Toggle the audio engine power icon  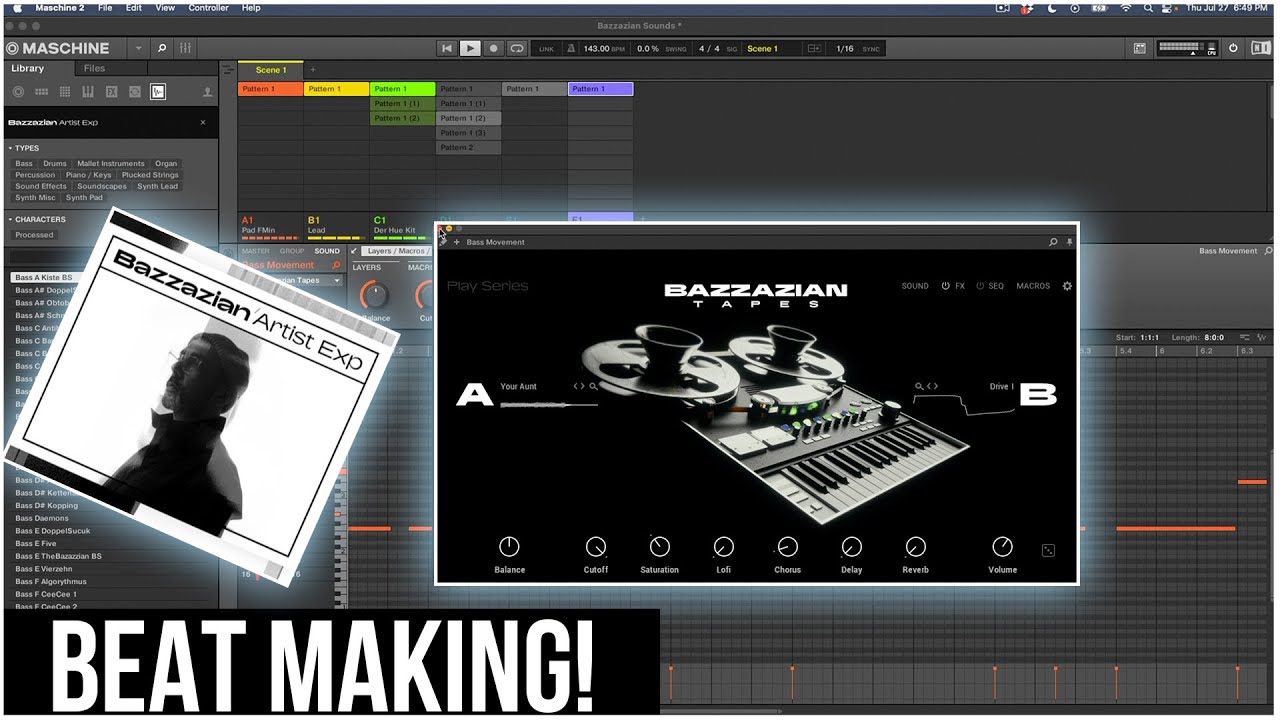tap(1233, 48)
